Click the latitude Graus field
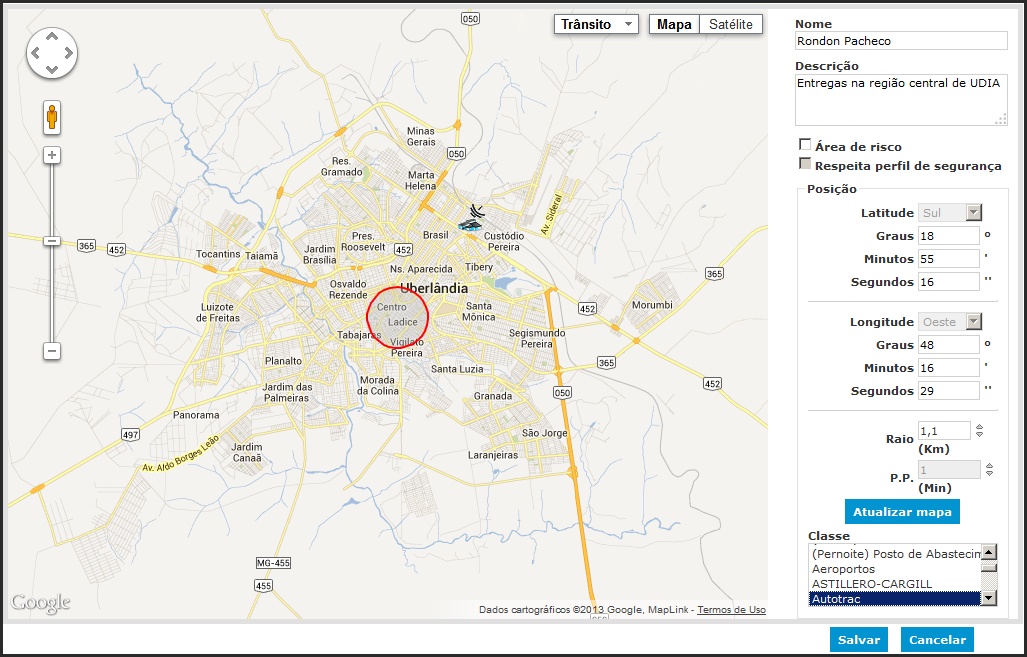The image size is (1027, 657). [x=948, y=236]
